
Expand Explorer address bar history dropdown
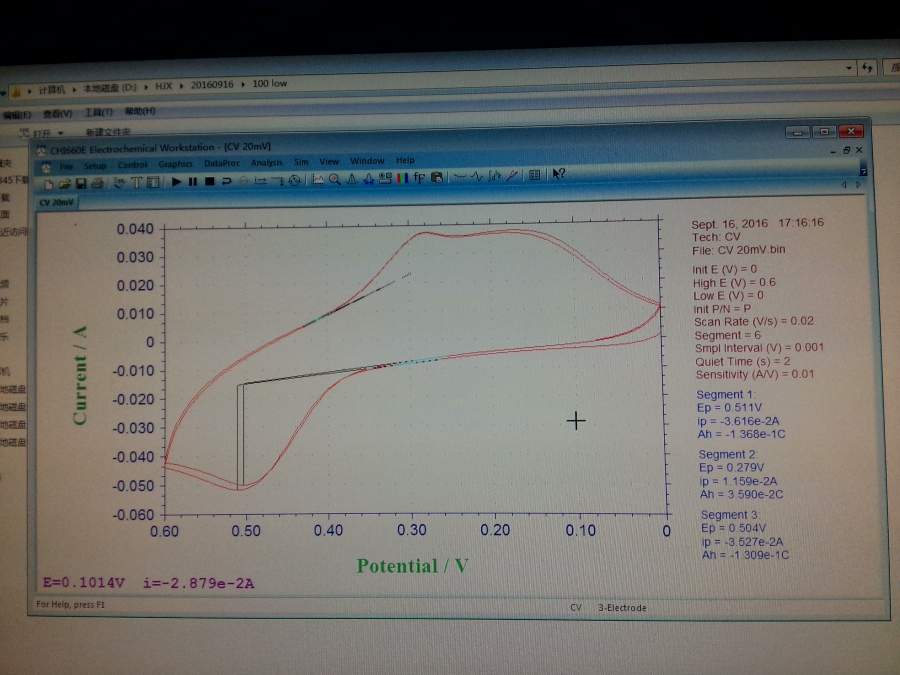pyautogui.click(x=848, y=68)
